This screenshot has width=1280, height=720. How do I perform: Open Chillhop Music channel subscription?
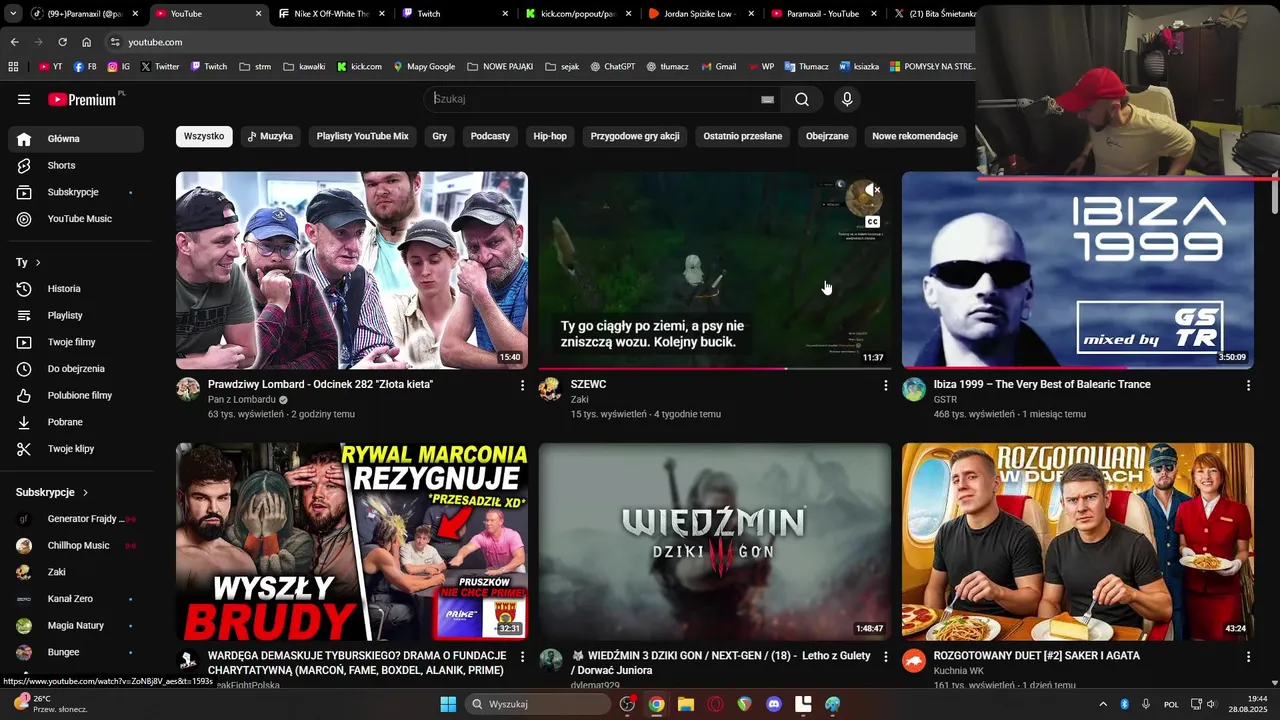76,545
